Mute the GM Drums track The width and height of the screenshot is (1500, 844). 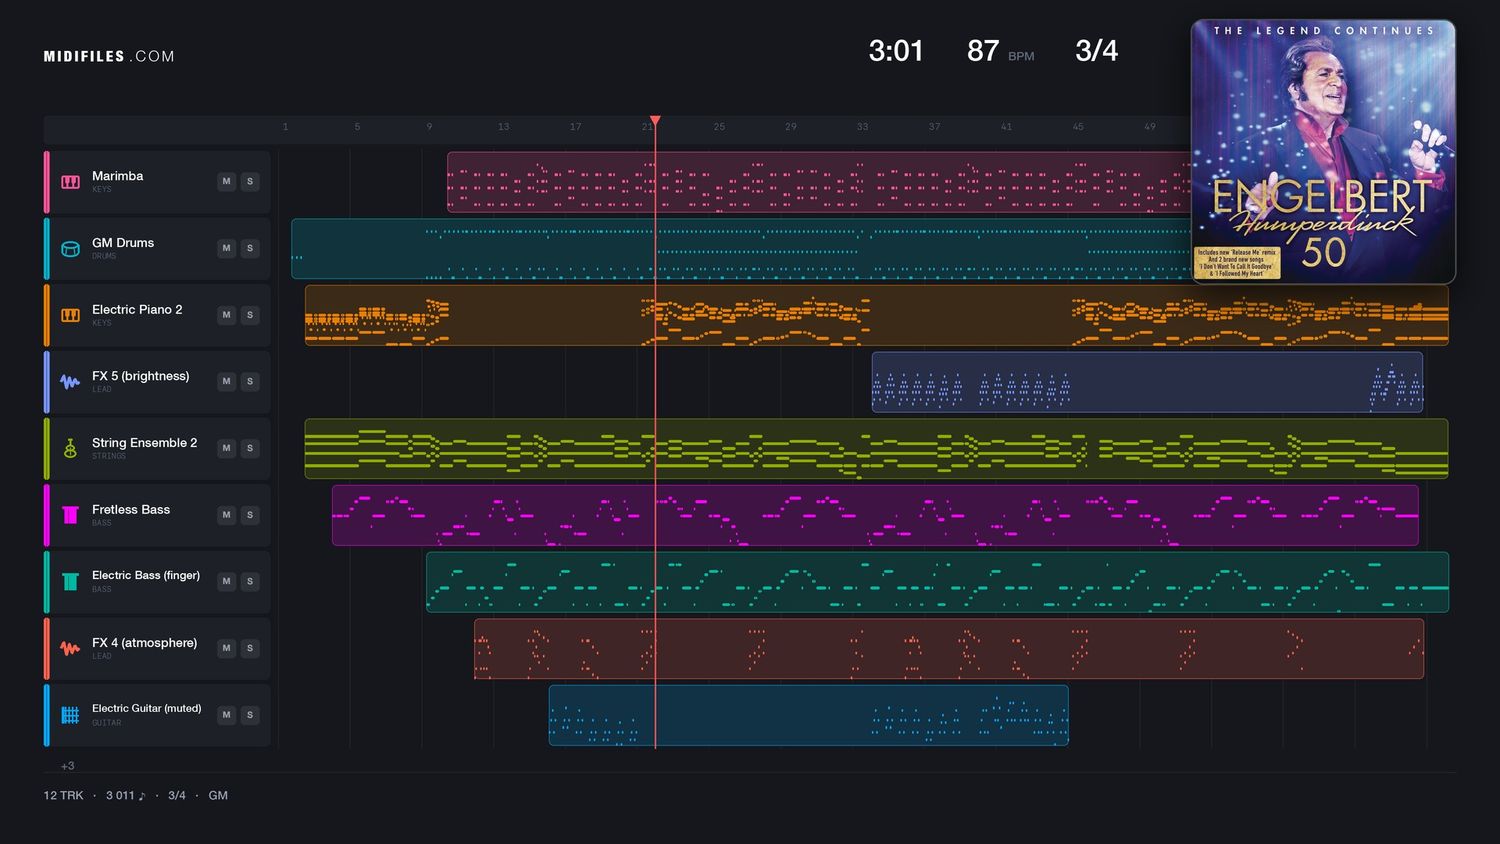pyautogui.click(x=227, y=248)
